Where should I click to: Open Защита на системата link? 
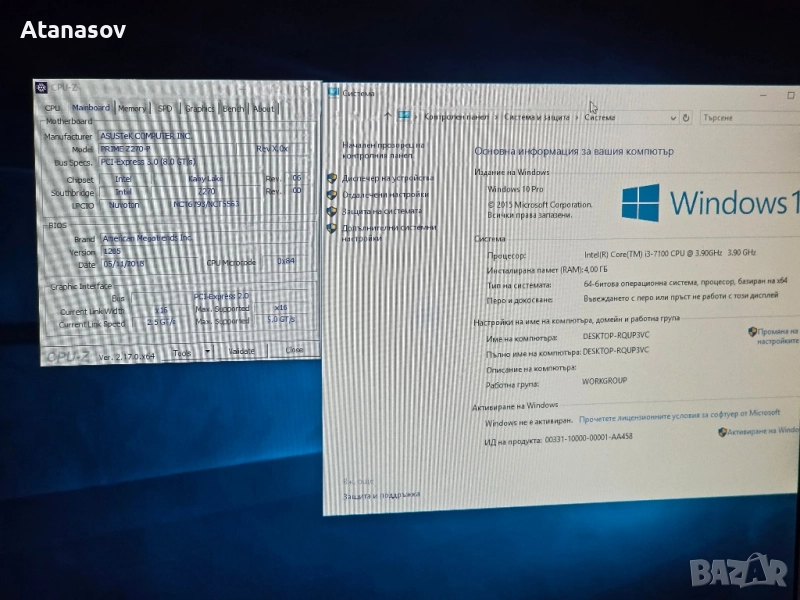click(x=382, y=210)
